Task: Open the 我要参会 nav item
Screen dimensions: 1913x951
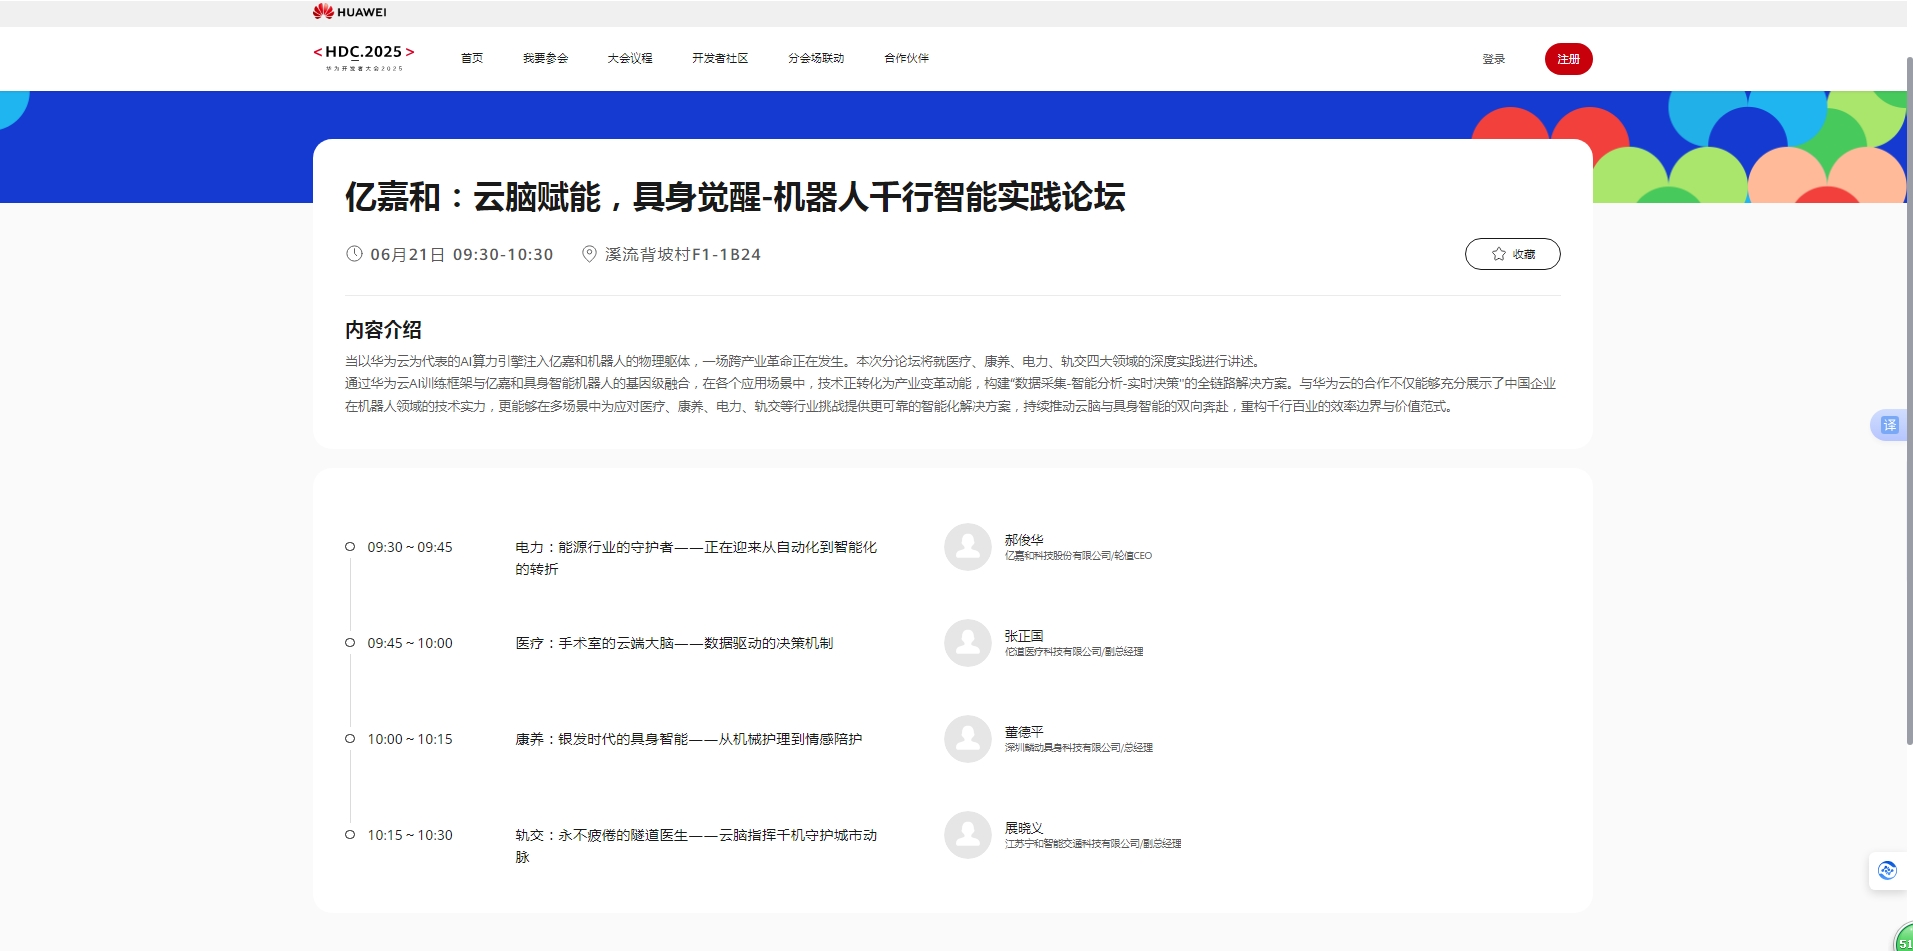Action: 545,58
